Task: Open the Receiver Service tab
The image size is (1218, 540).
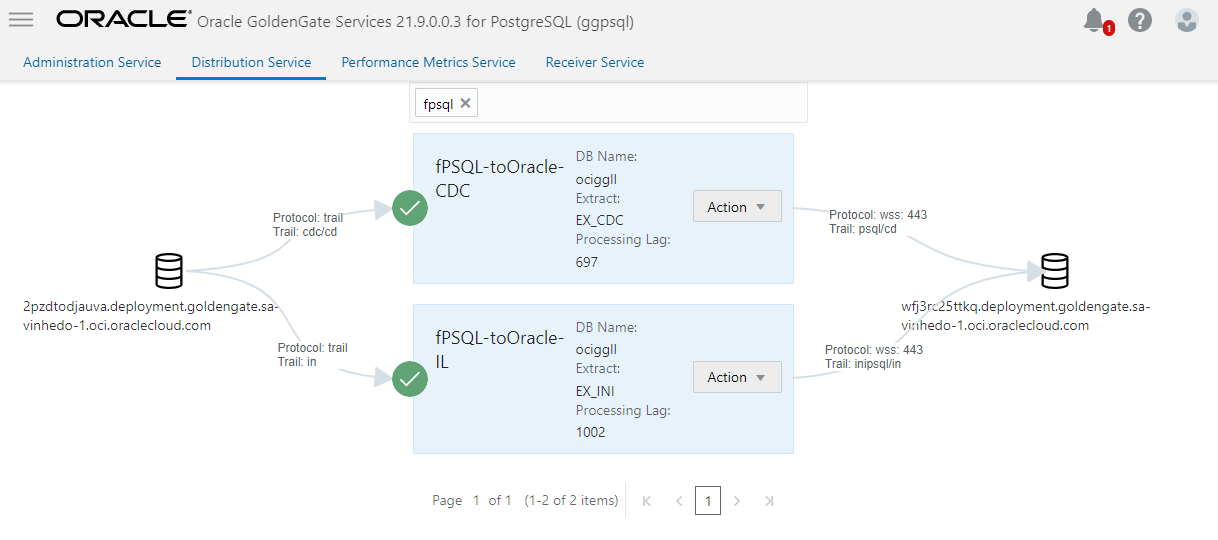Action: tap(595, 62)
